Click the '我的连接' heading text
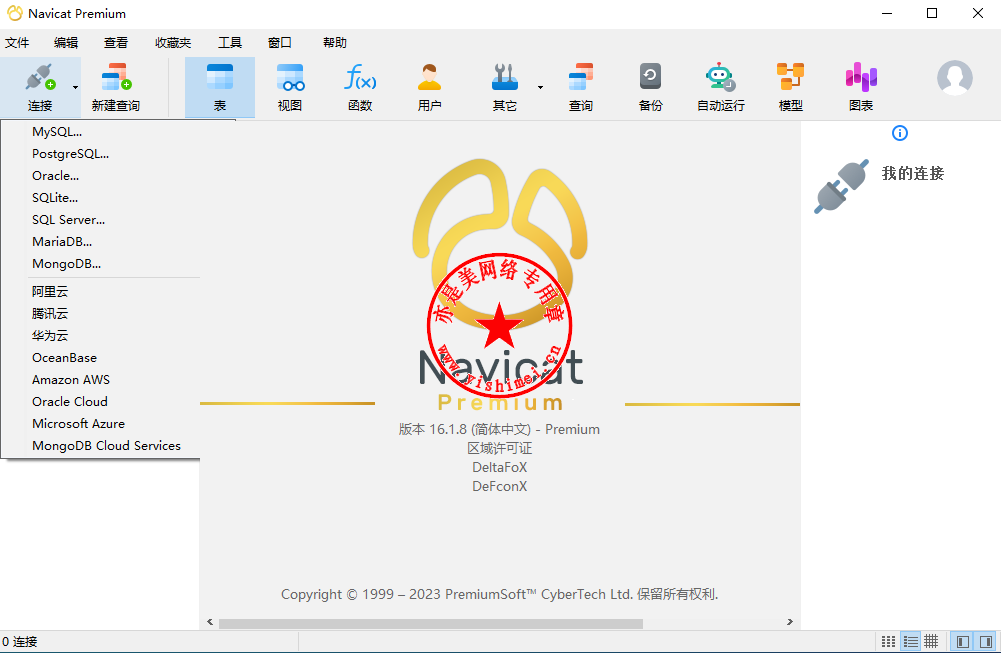Image resolution: width=1001 pixels, height=653 pixels. click(x=913, y=174)
